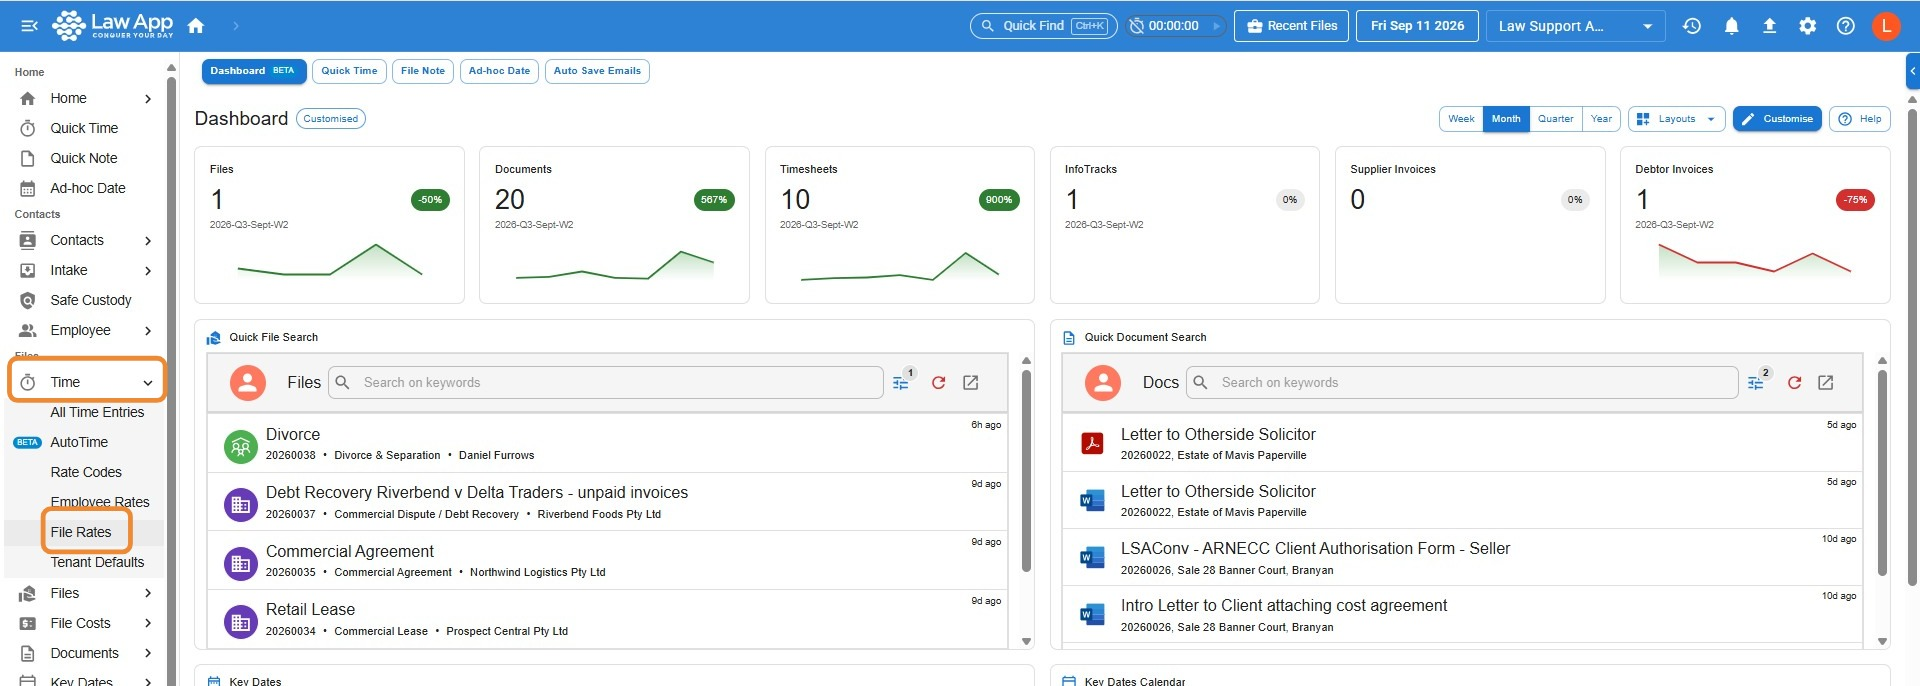Click the 00:00:00 timer display
The width and height of the screenshot is (1920, 686).
[x=1173, y=26]
